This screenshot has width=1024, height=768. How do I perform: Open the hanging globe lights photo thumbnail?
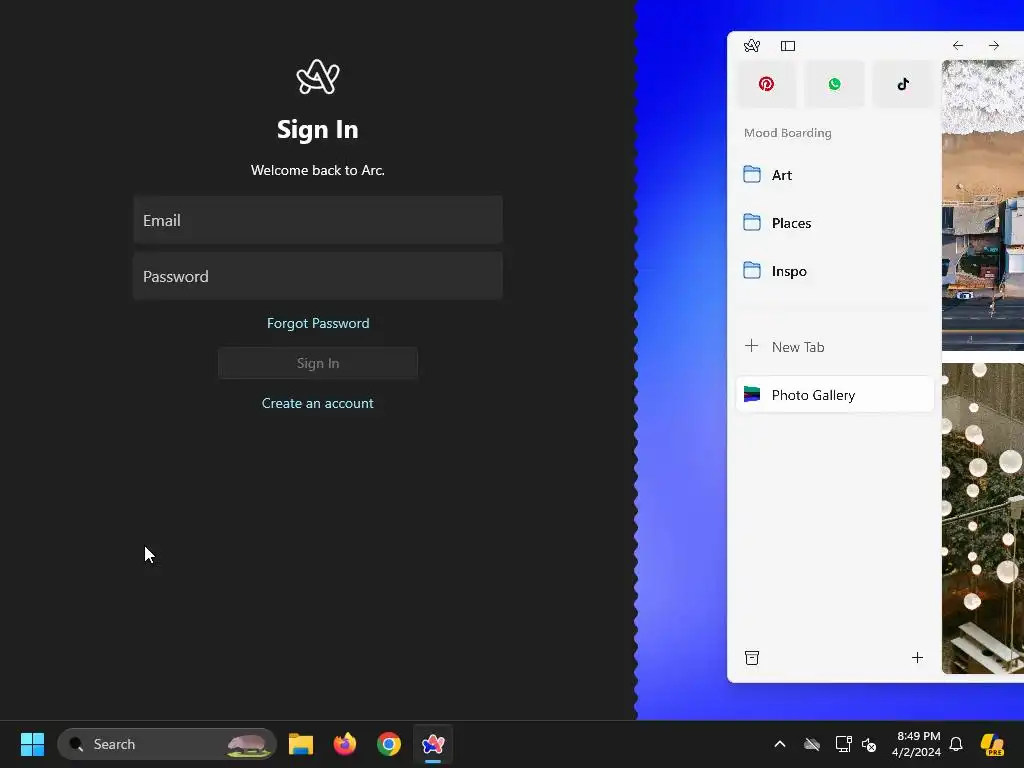[983, 518]
